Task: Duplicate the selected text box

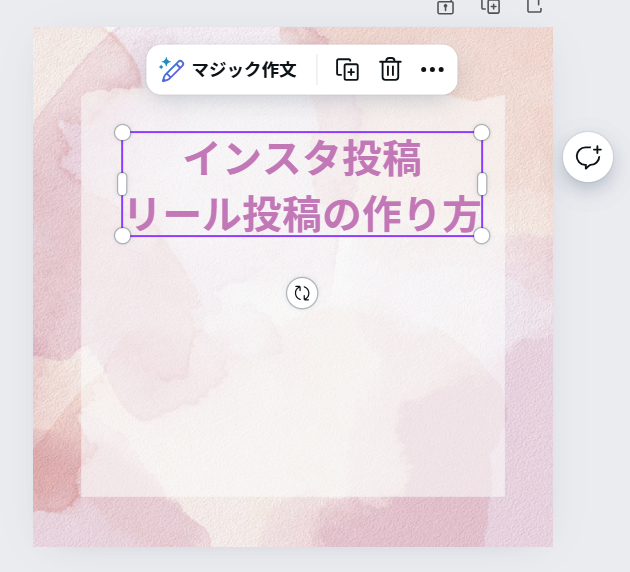Action: (x=347, y=70)
